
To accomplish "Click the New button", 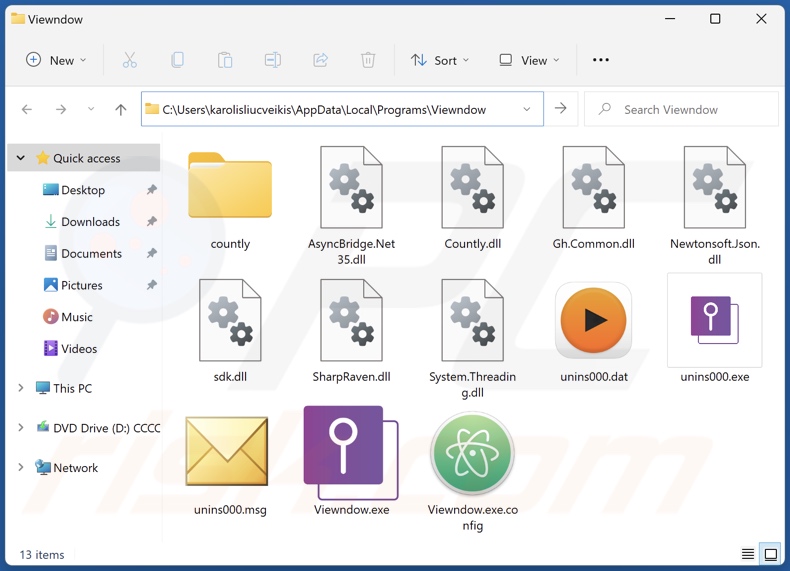I will click(x=56, y=60).
